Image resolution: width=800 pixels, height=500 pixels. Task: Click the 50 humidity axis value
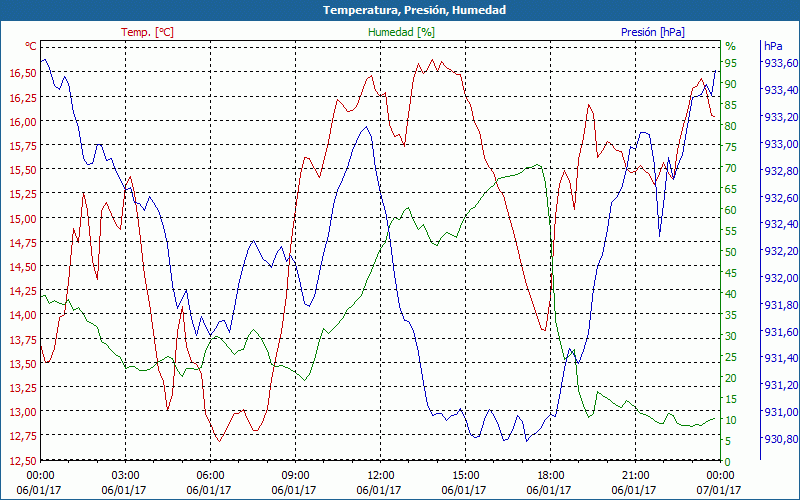coord(731,252)
